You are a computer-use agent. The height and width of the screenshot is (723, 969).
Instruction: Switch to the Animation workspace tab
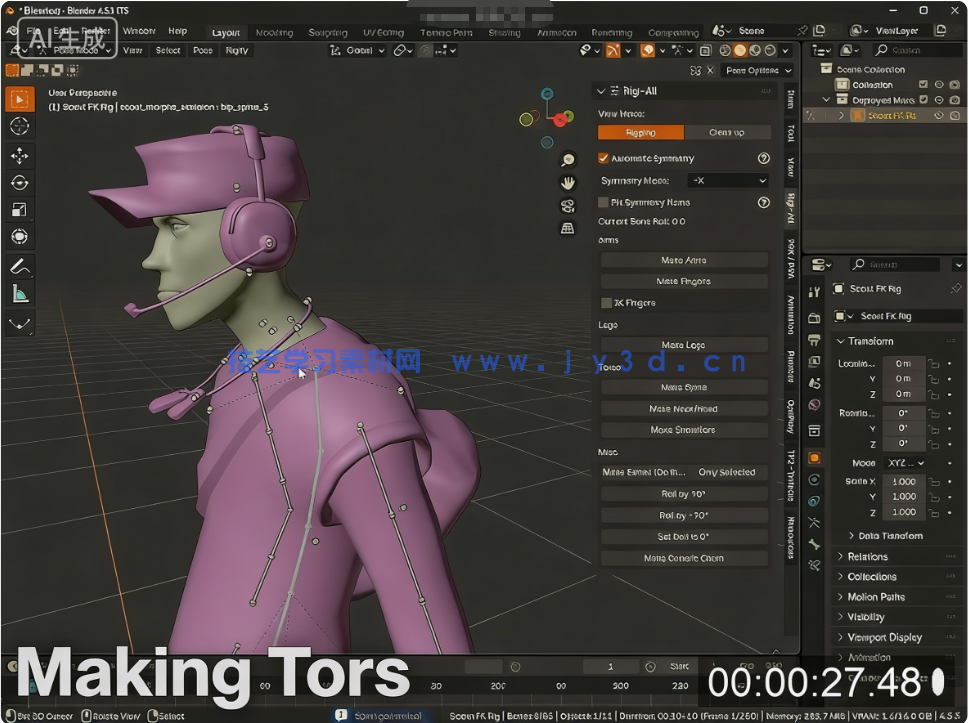(559, 32)
